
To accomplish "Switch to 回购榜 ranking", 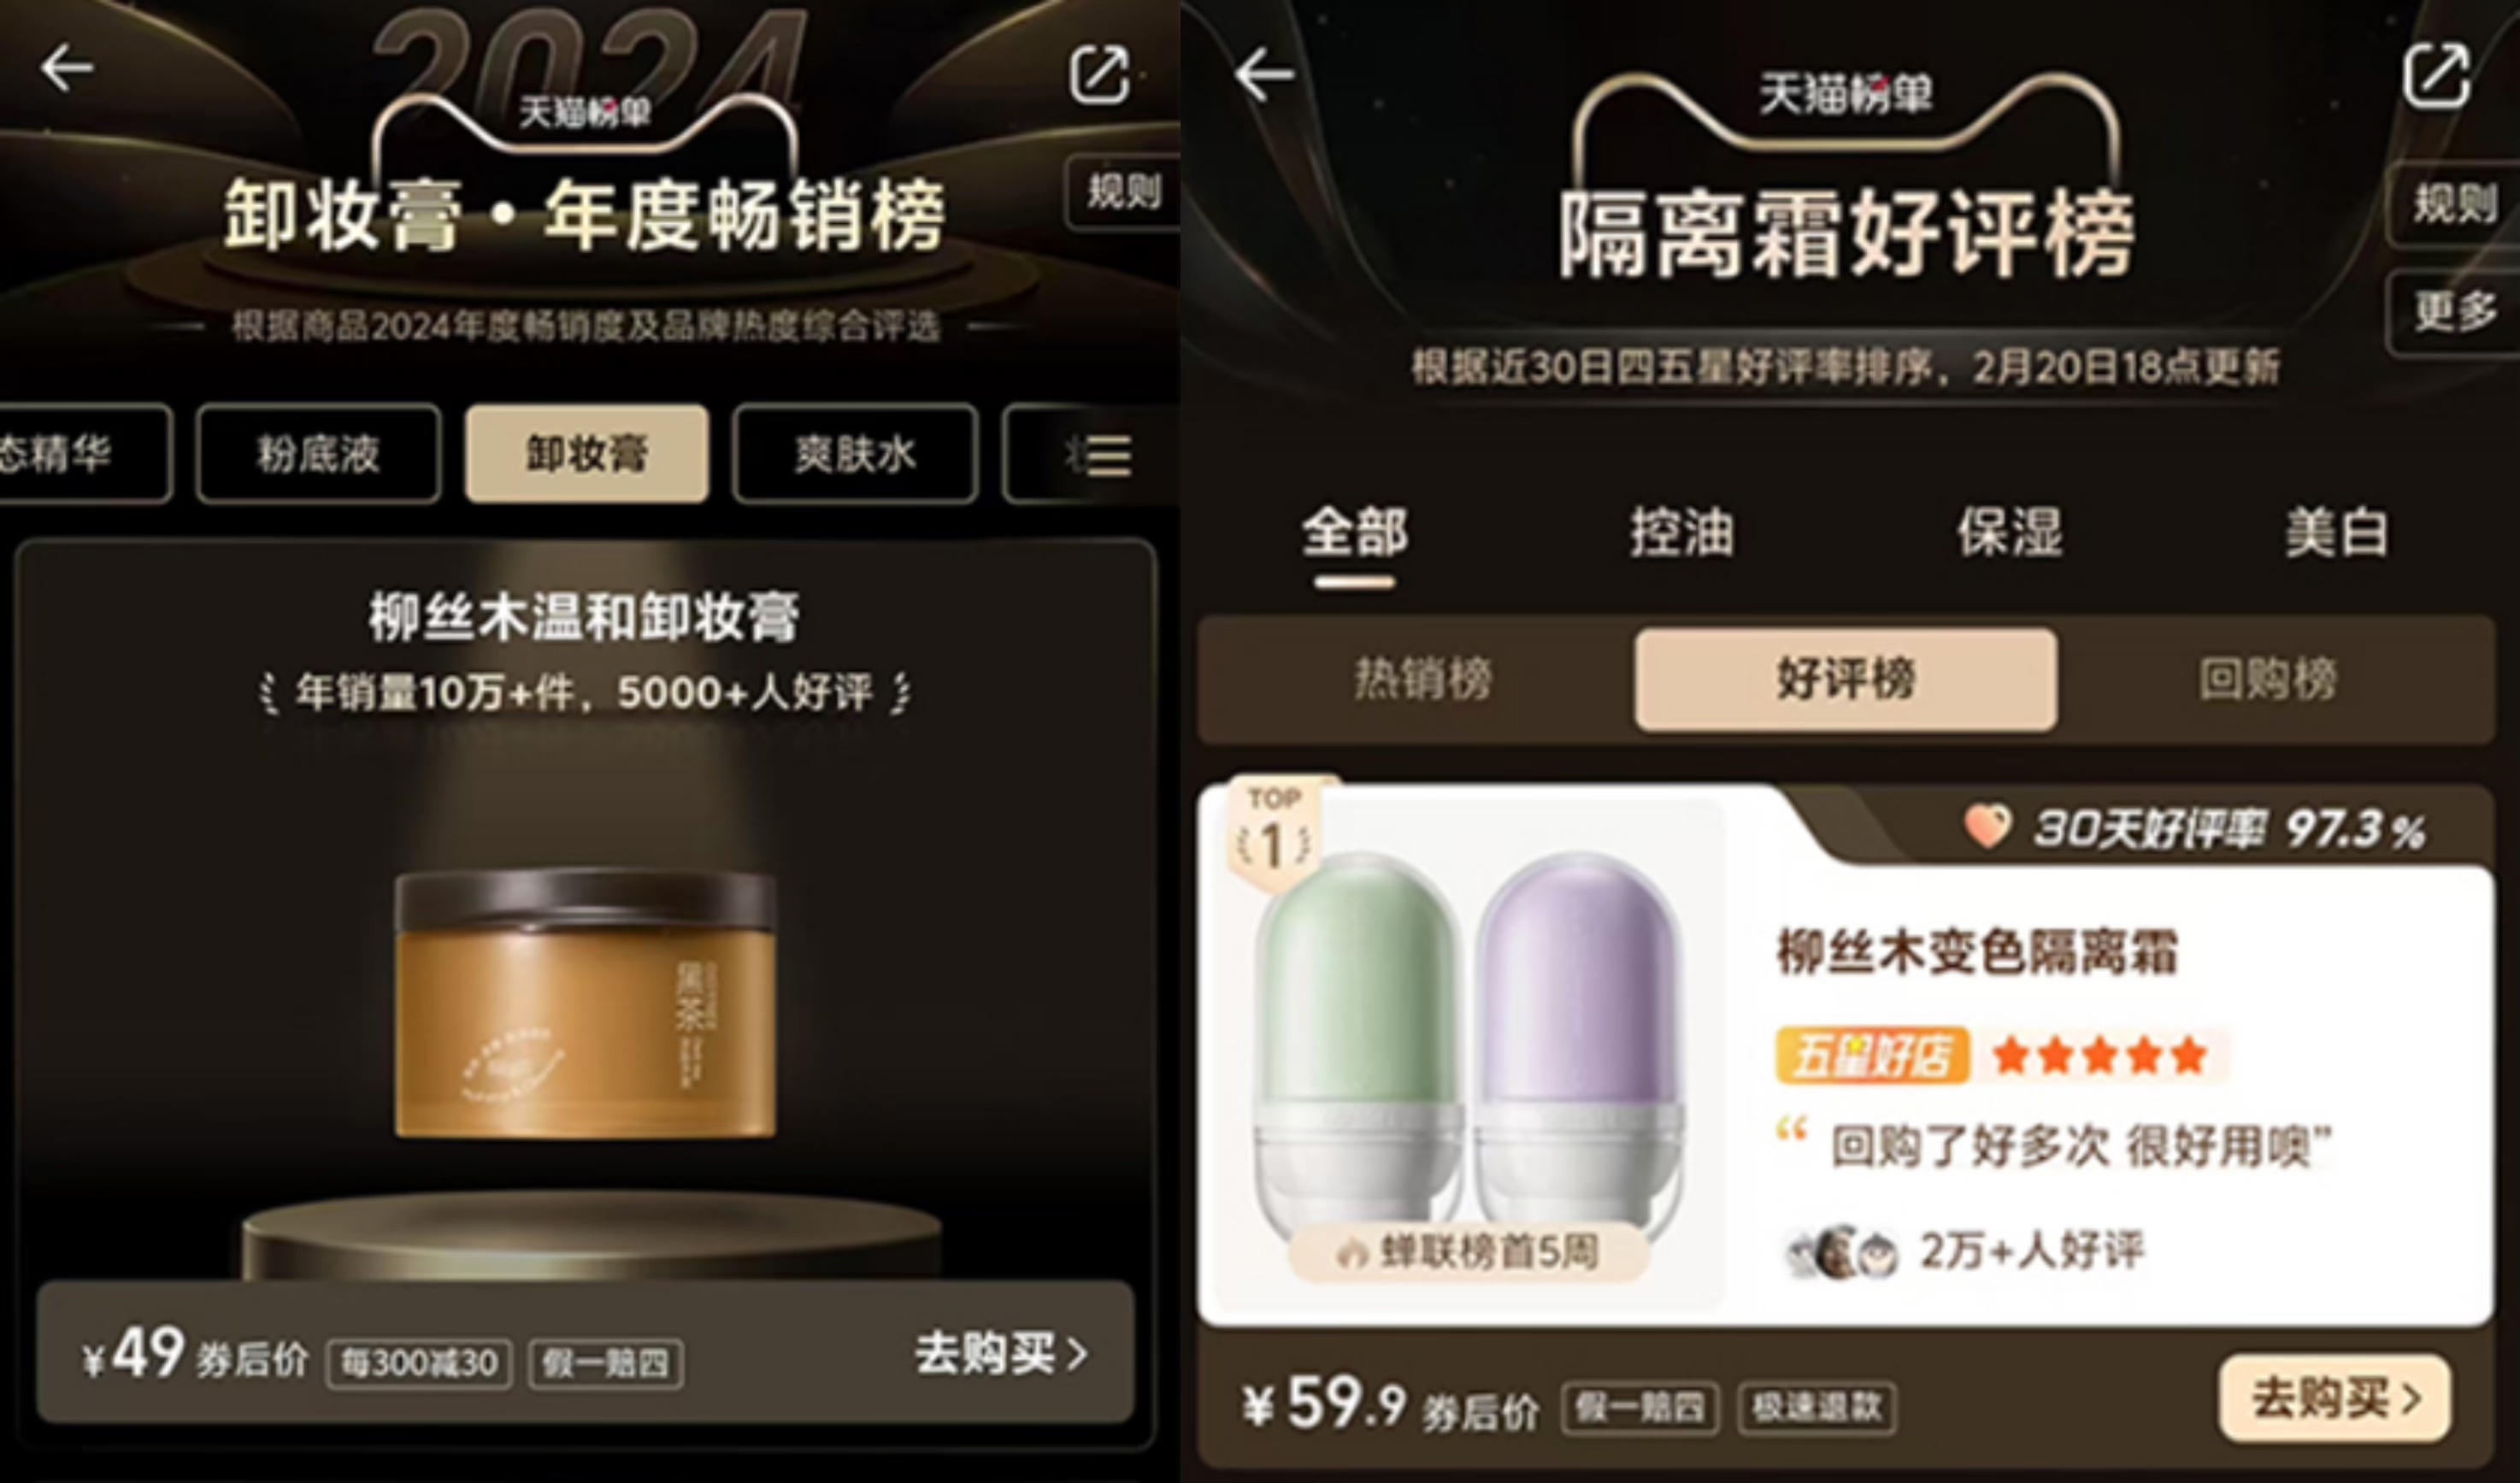I will (x=2267, y=679).
